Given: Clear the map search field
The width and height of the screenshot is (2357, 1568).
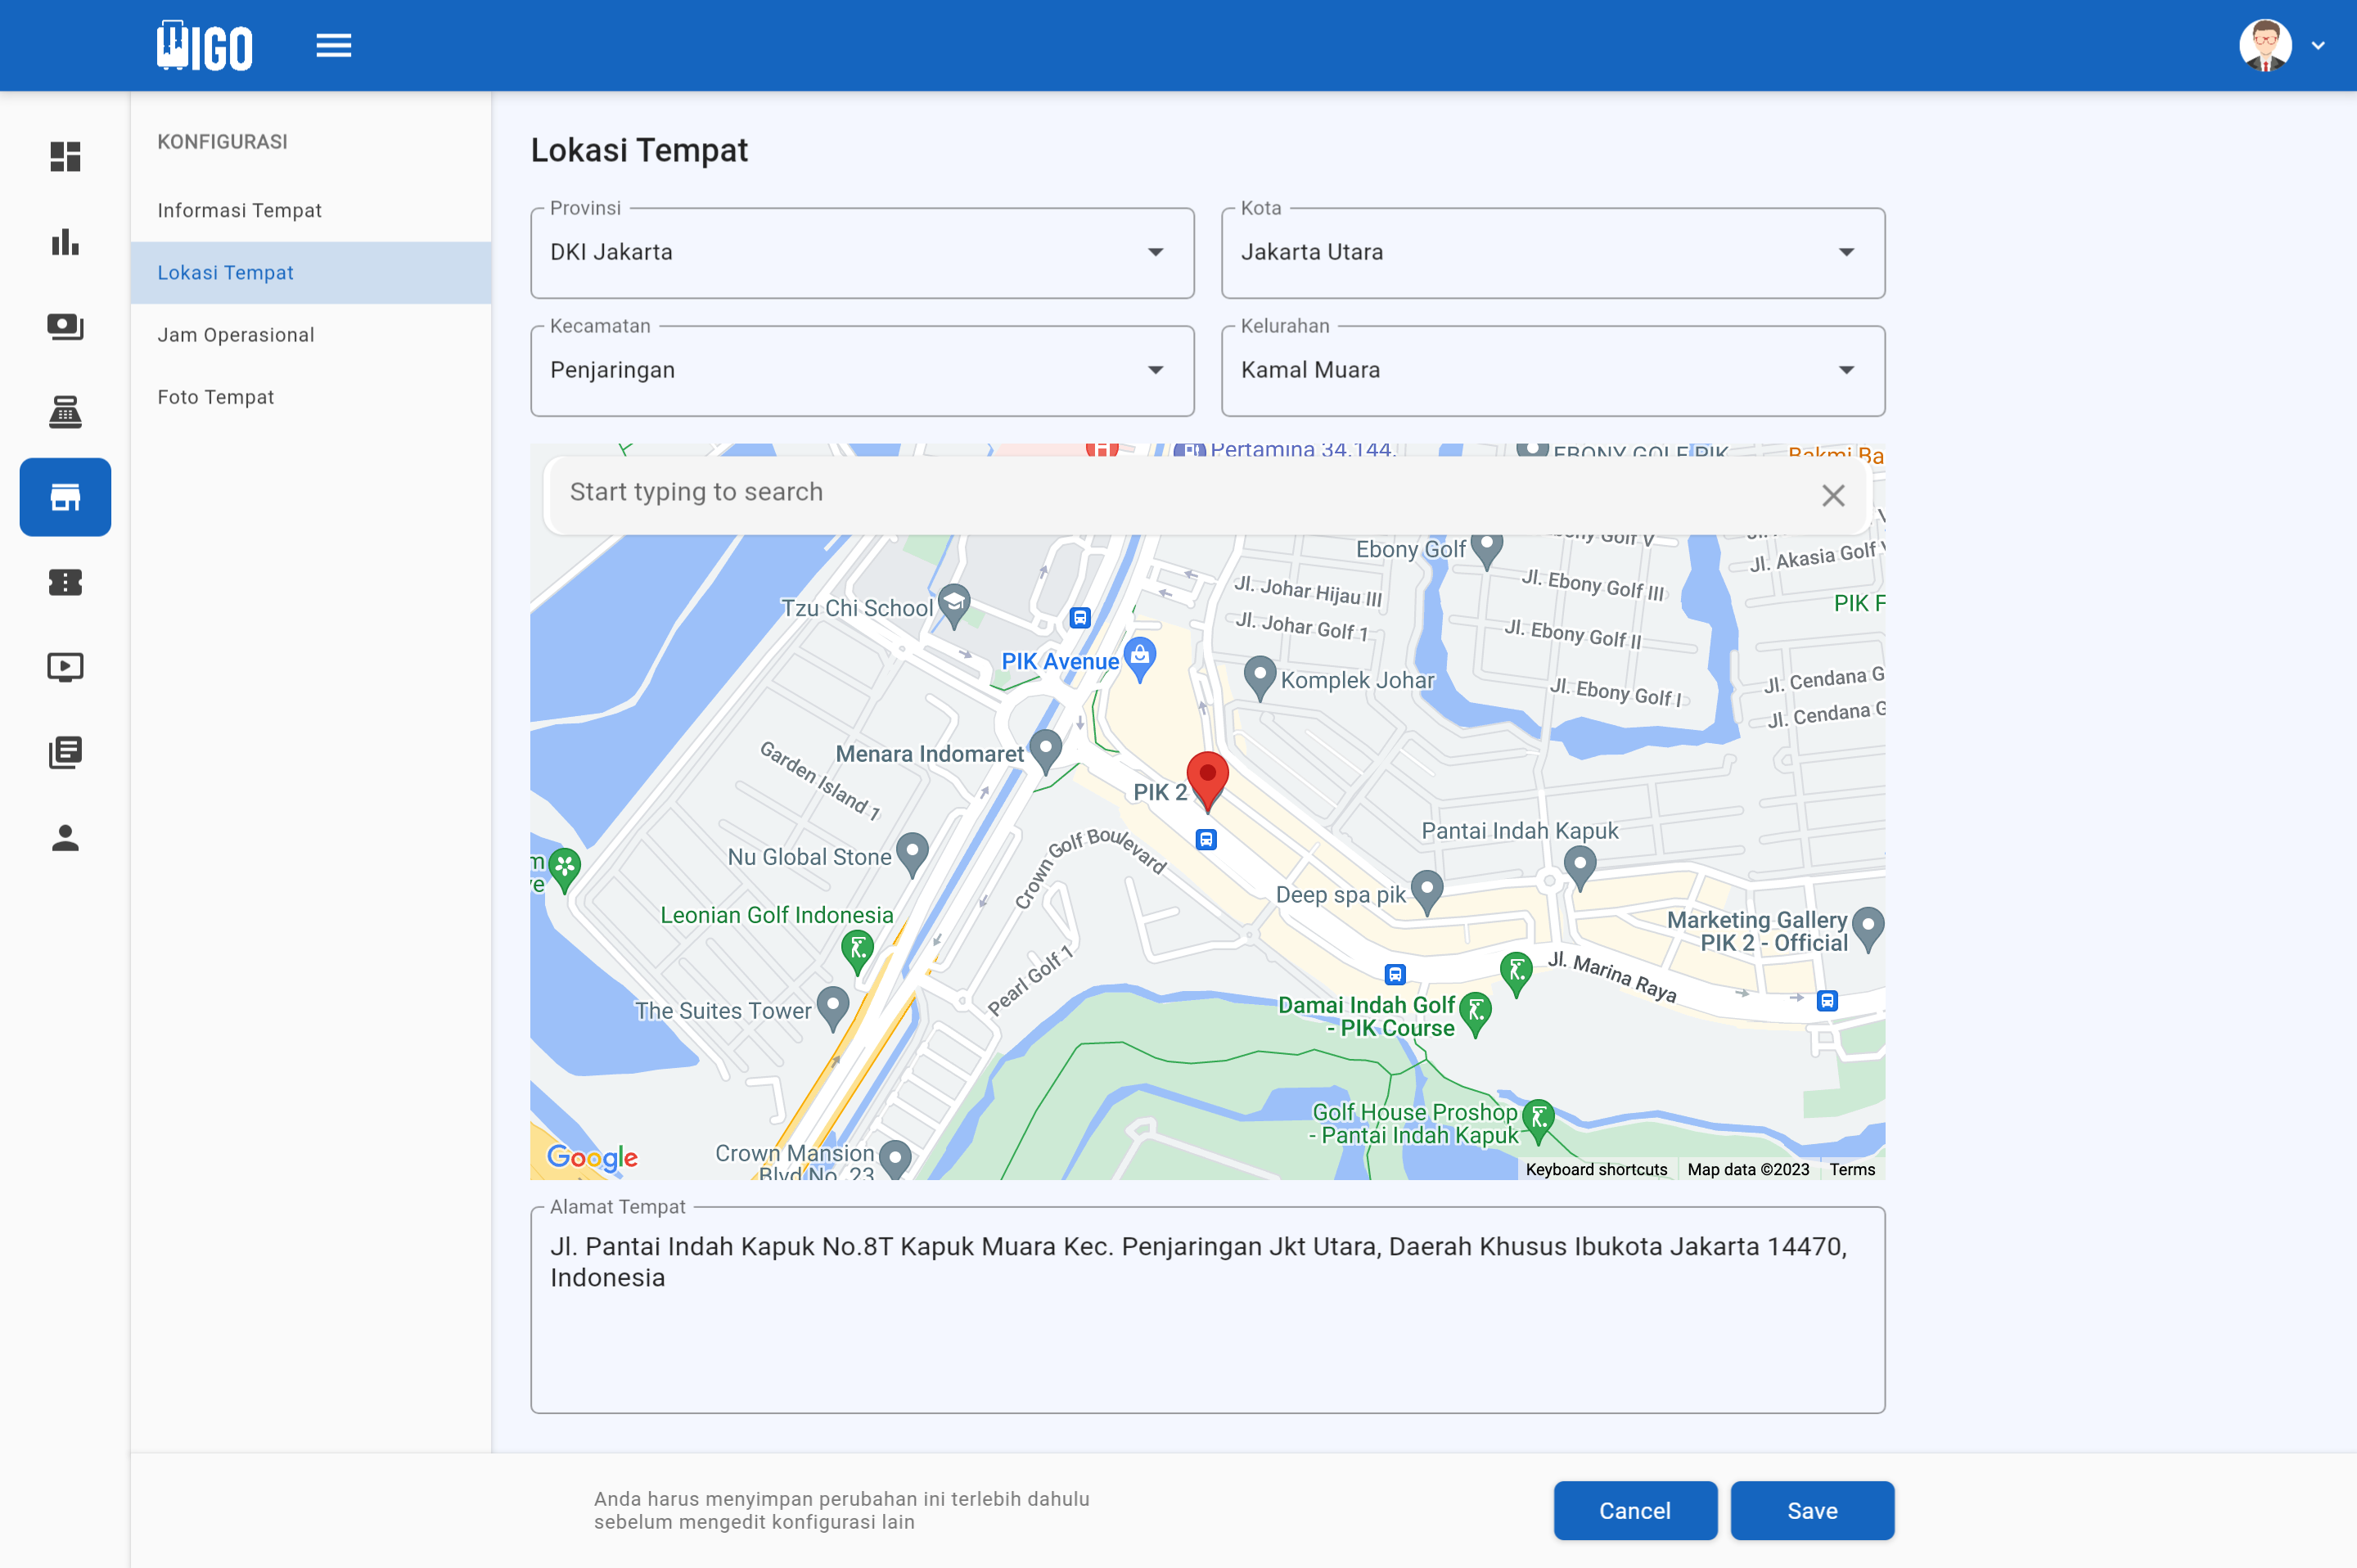Looking at the screenshot, I should (1832, 494).
